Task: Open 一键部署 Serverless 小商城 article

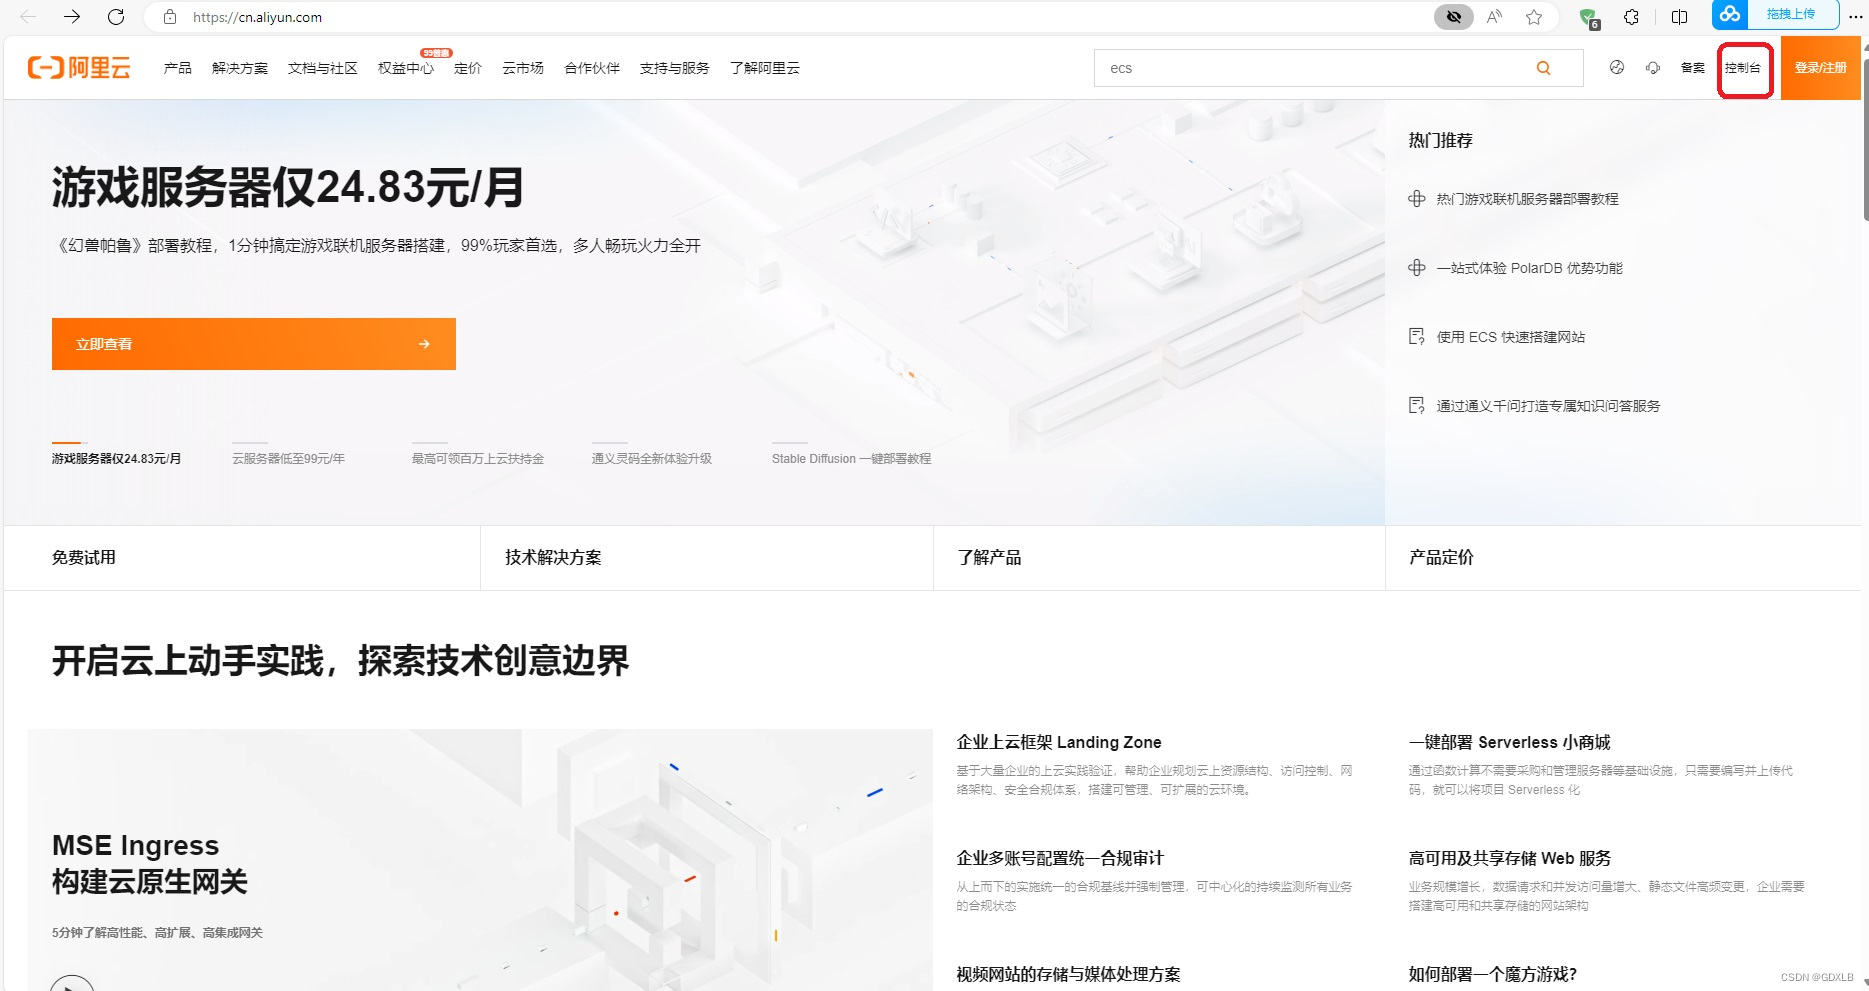Action: pos(1510,742)
